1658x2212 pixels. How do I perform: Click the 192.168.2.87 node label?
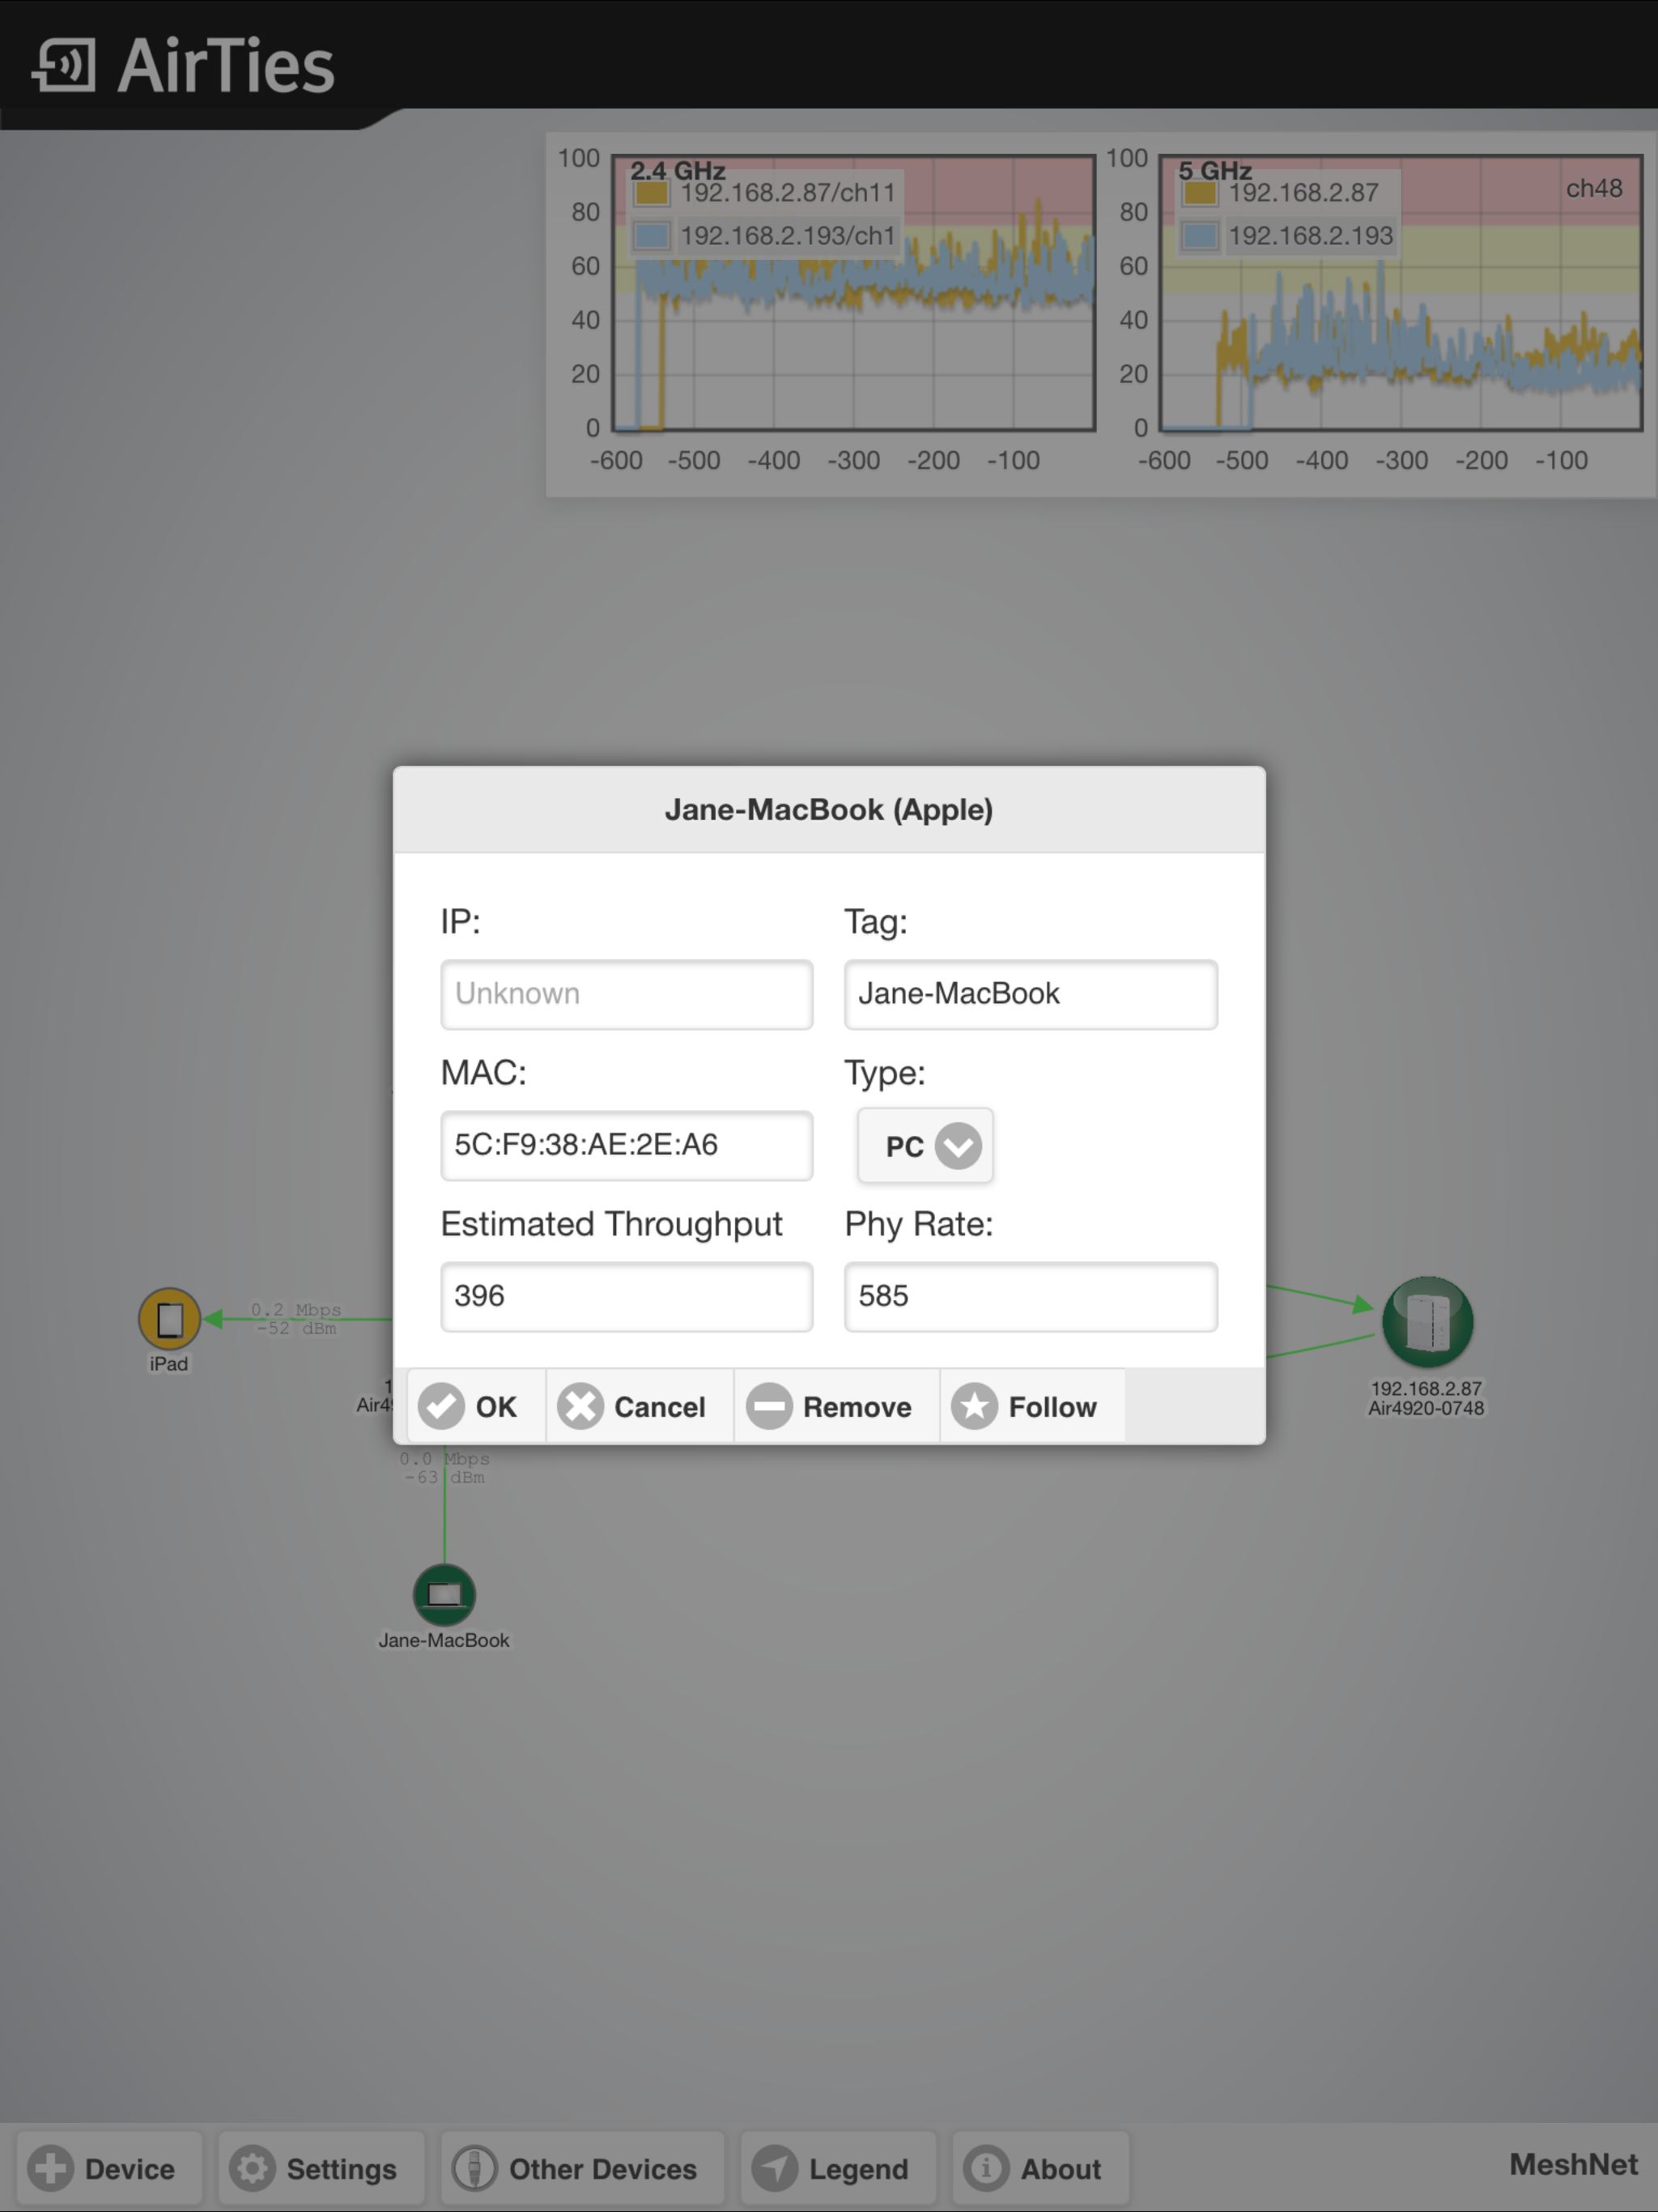(x=1426, y=1388)
